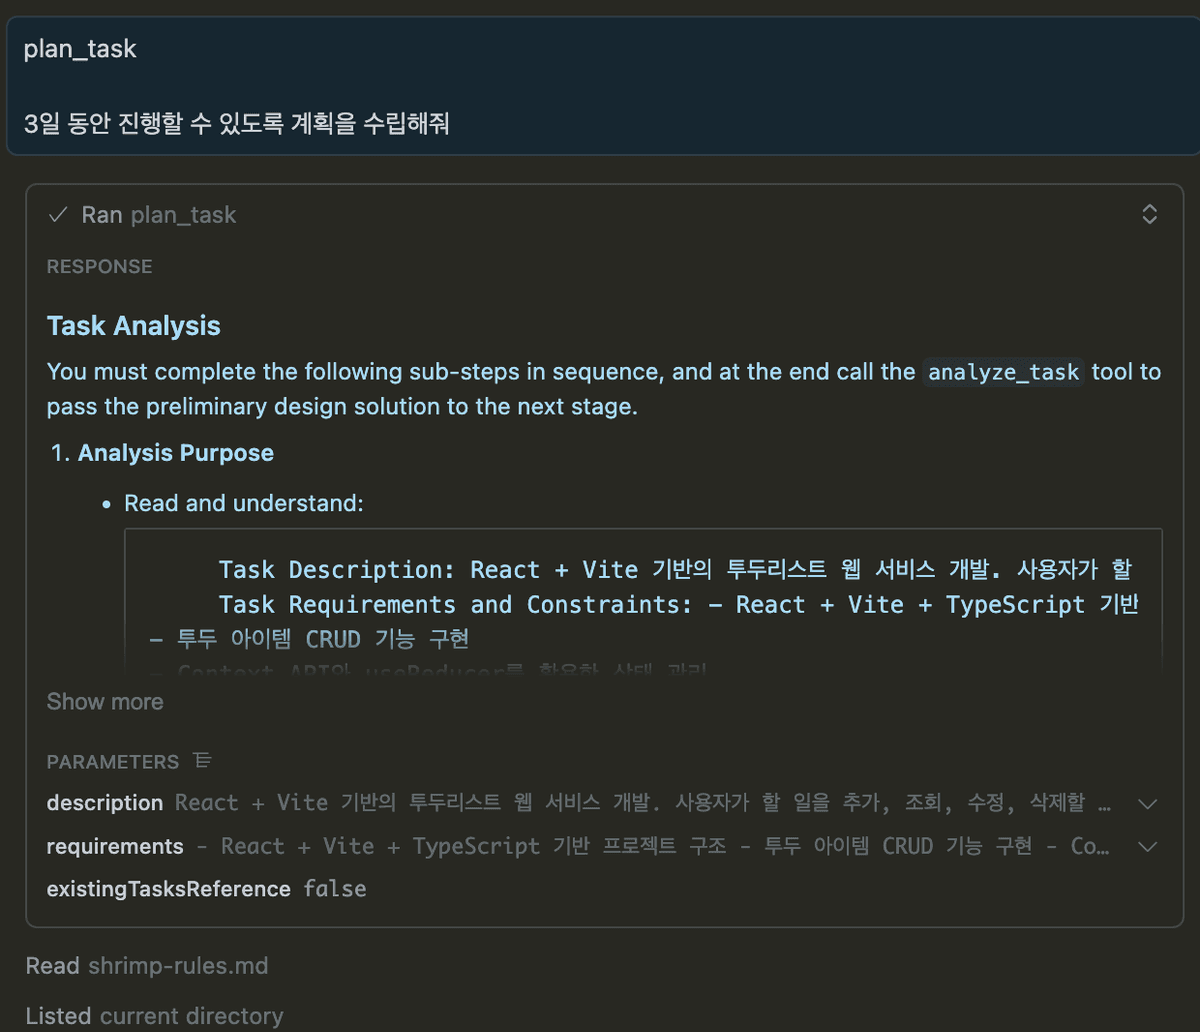Open the shrimp-rules.md file link
The height and width of the screenshot is (1032, 1200).
click(x=177, y=966)
